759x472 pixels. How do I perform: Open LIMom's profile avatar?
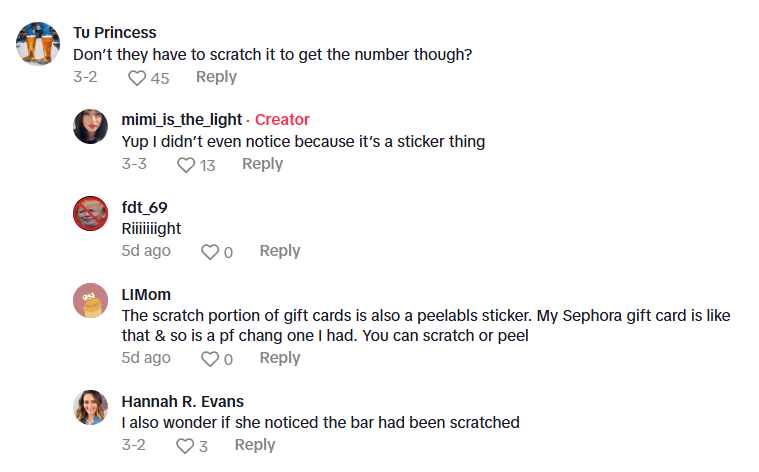click(x=91, y=300)
